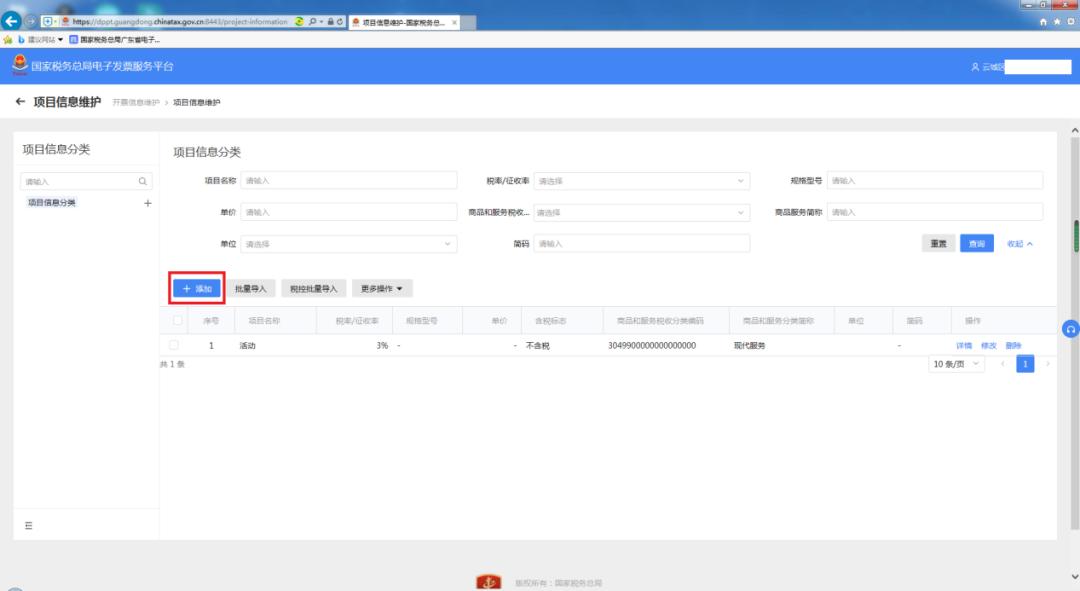
Task: Go to next page arrow in pagination
Action: 1048,364
